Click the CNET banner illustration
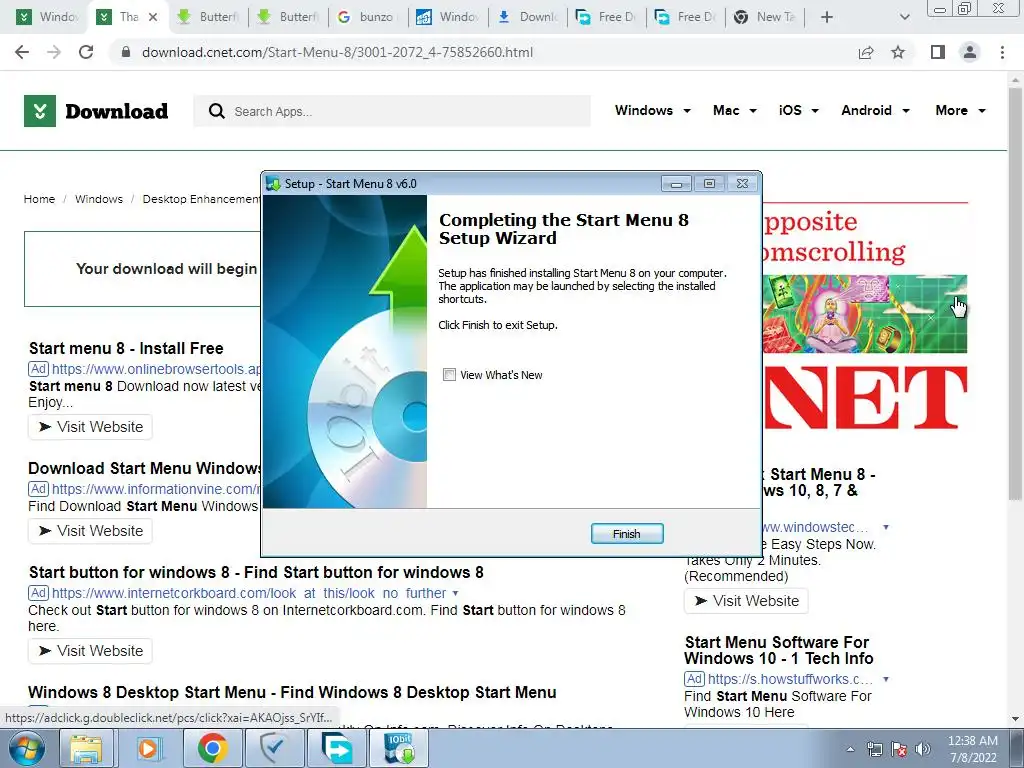 [865, 313]
